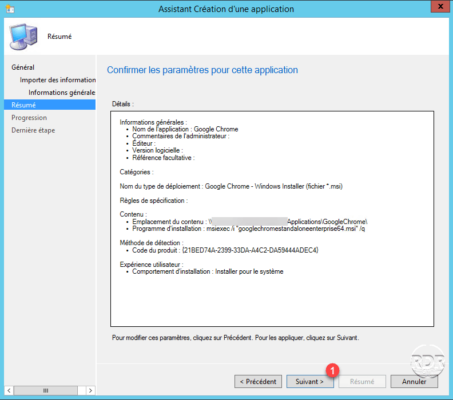Click the 'Contenu :' heading in details
Screen dimensions: 453x400
[x=133, y=214]
